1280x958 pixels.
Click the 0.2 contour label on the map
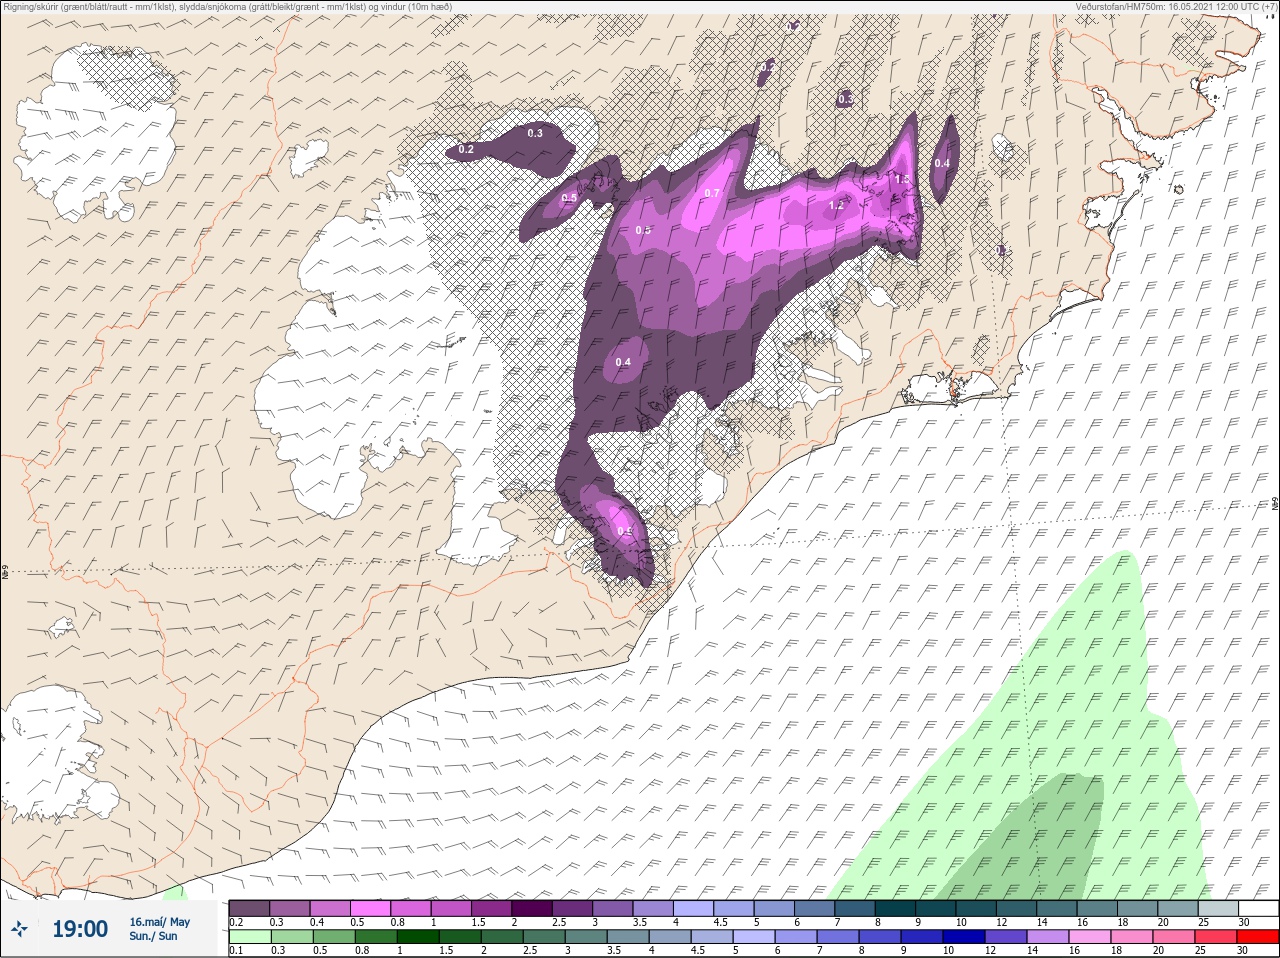pyautogui.click(x=466, y=149)
